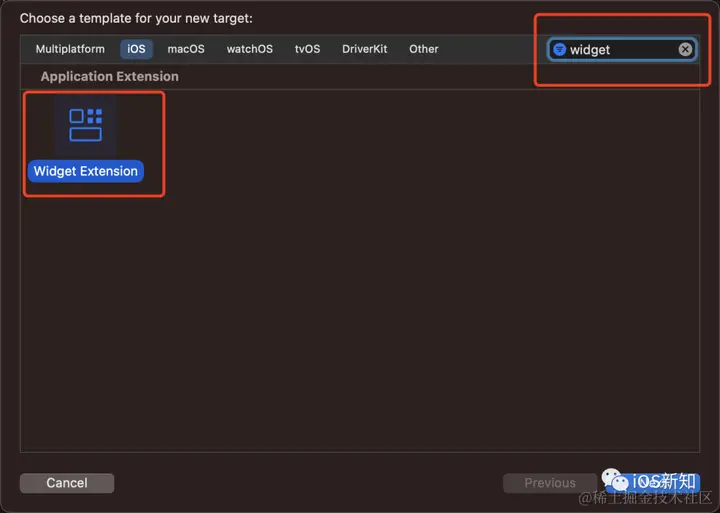Open the DriverKit tab
Image resolution: width=720 pixels, height=513 pixels.
click(x=365, y=49)
